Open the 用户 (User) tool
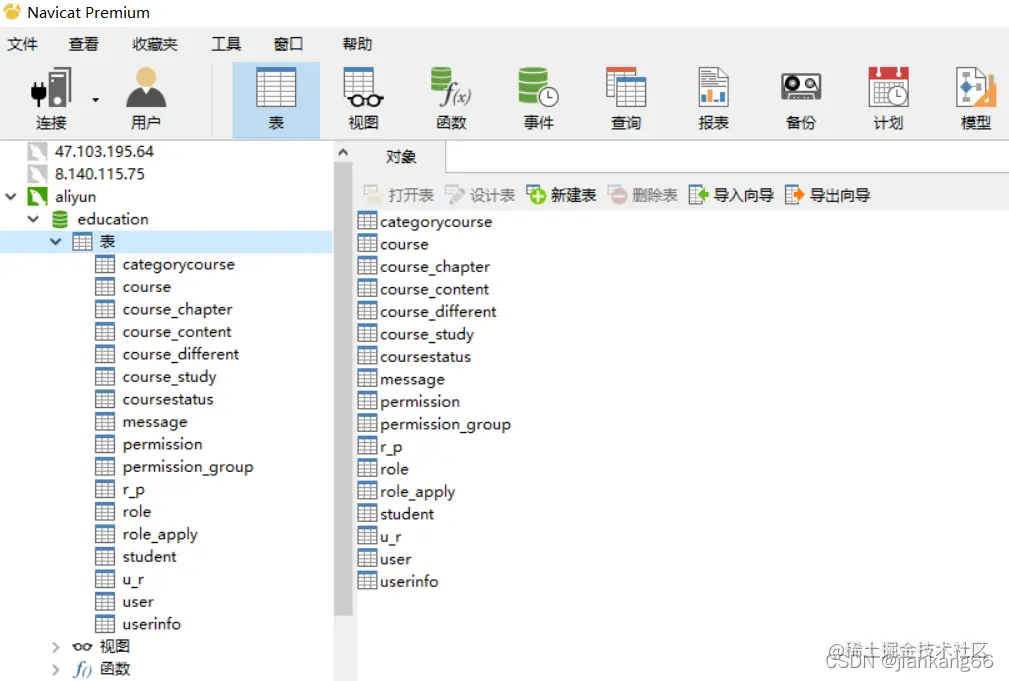The image size is (1009, 681). (146, 99)
